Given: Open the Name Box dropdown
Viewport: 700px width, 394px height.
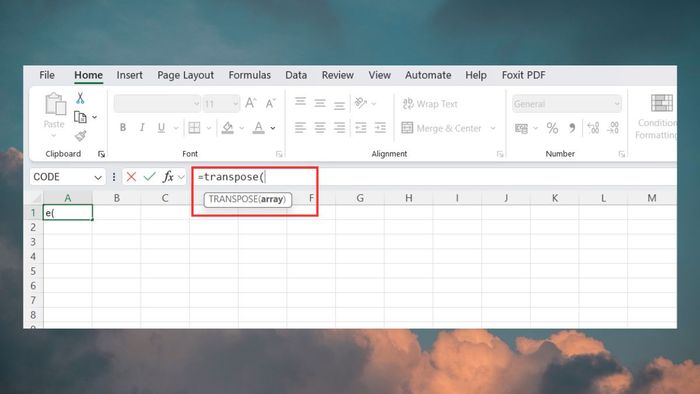Looking at the screenshot, I should pyautogui.click(x=98, y=178).
